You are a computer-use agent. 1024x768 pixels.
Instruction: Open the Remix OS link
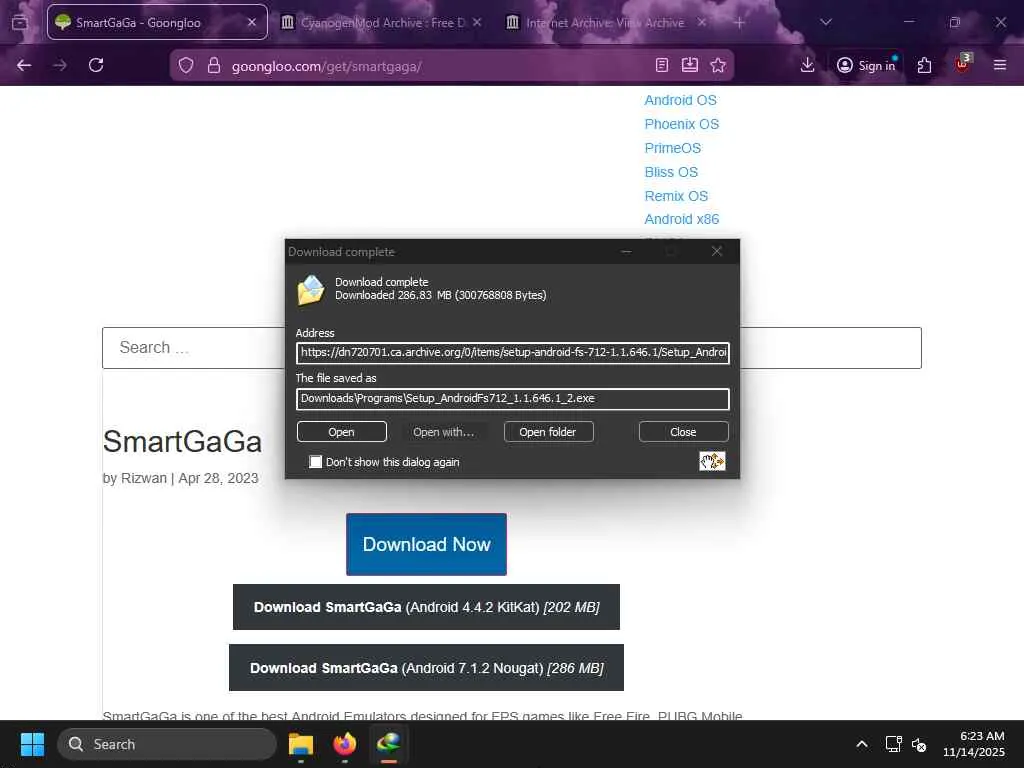(x=676, y=196)
